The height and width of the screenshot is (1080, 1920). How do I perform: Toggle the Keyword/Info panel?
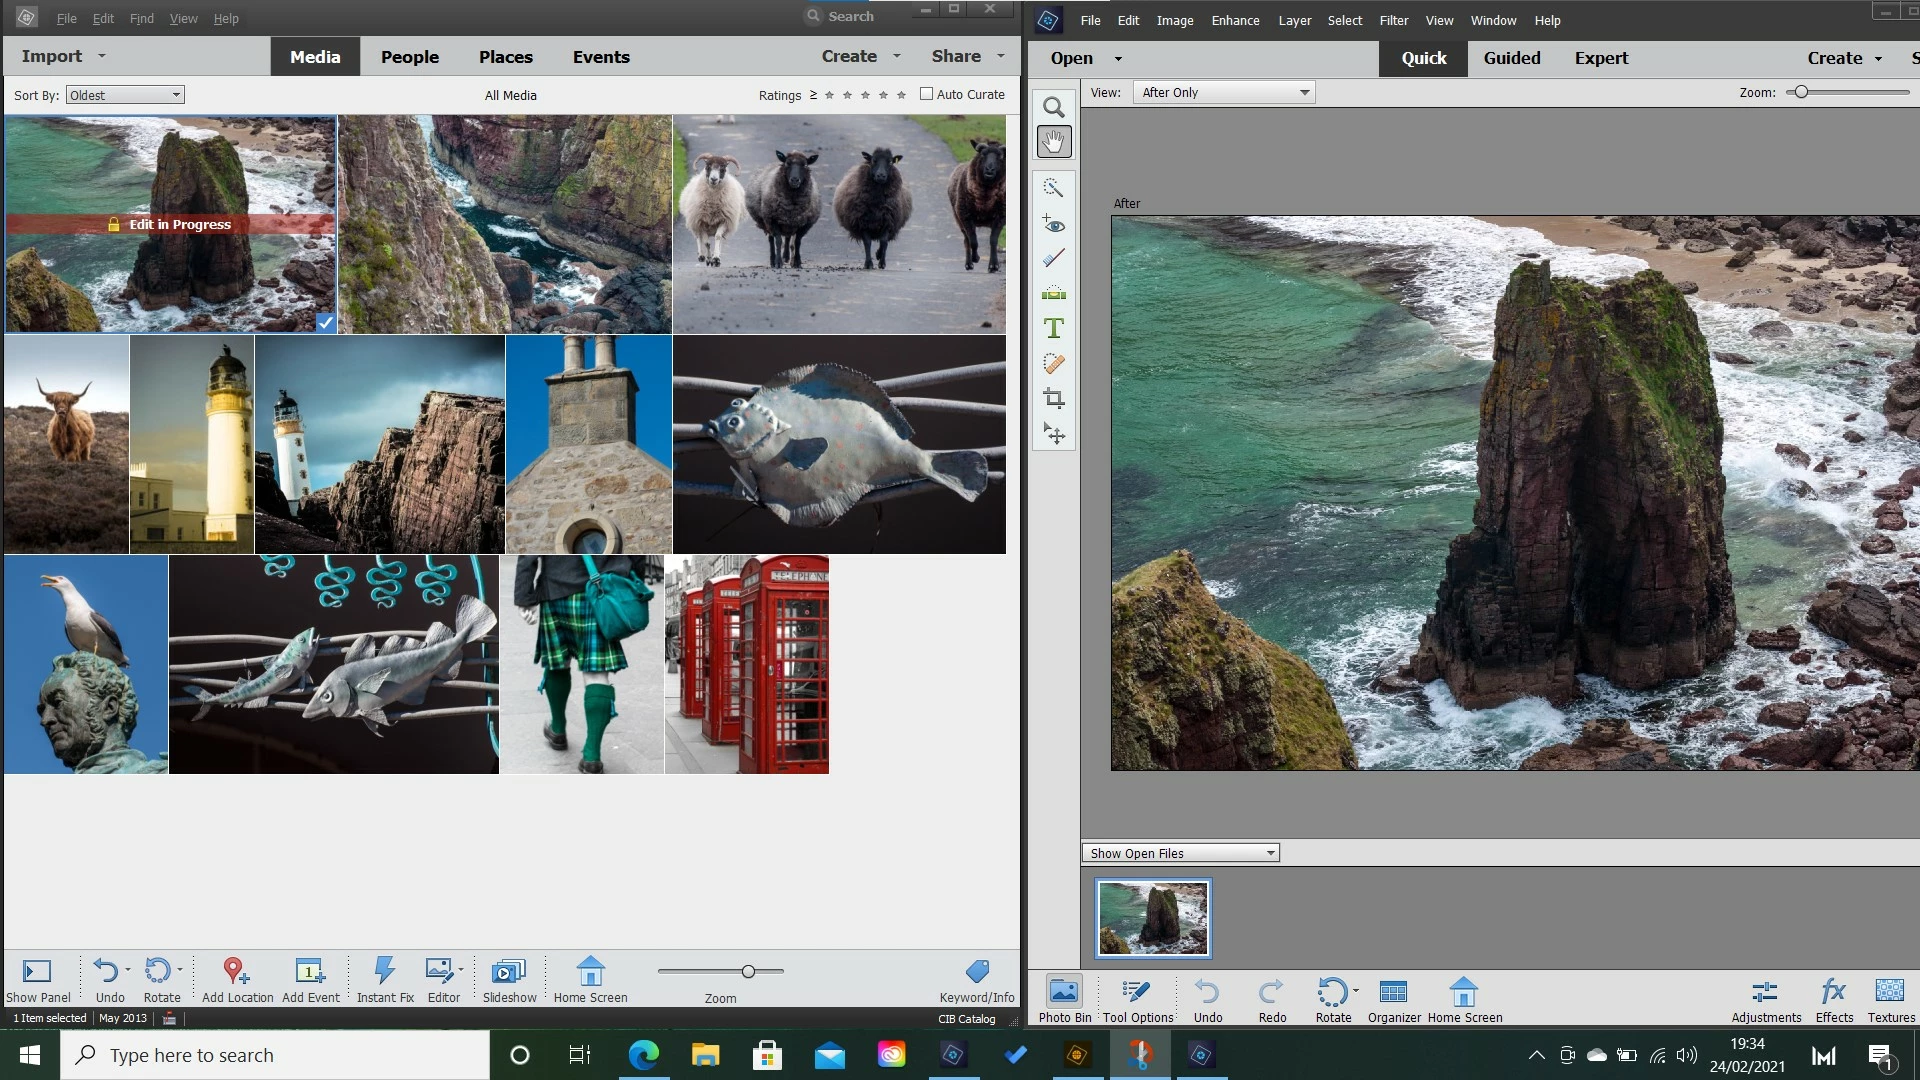click(977, 971)
